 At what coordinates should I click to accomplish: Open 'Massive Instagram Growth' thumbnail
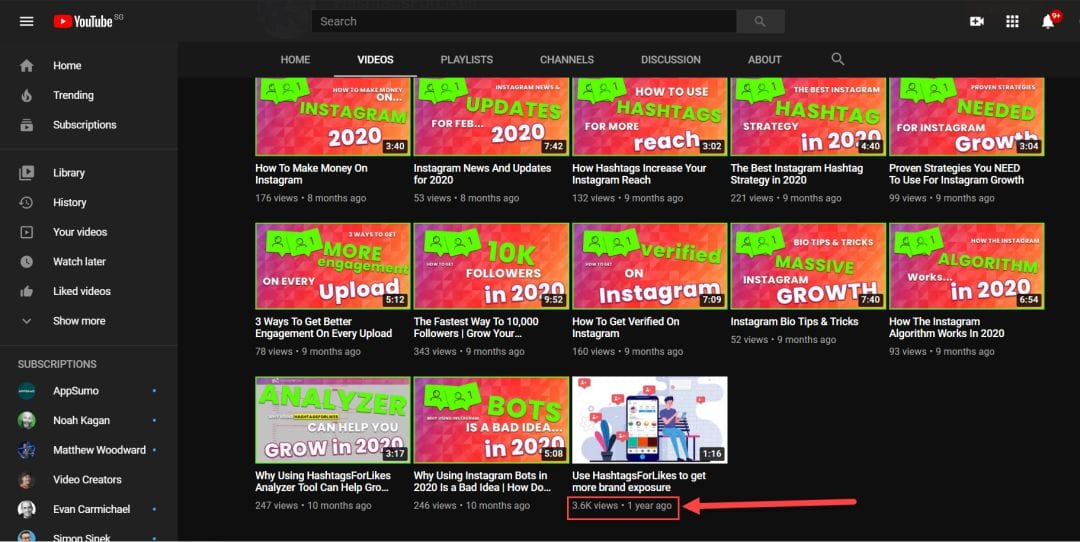[808, 266]
